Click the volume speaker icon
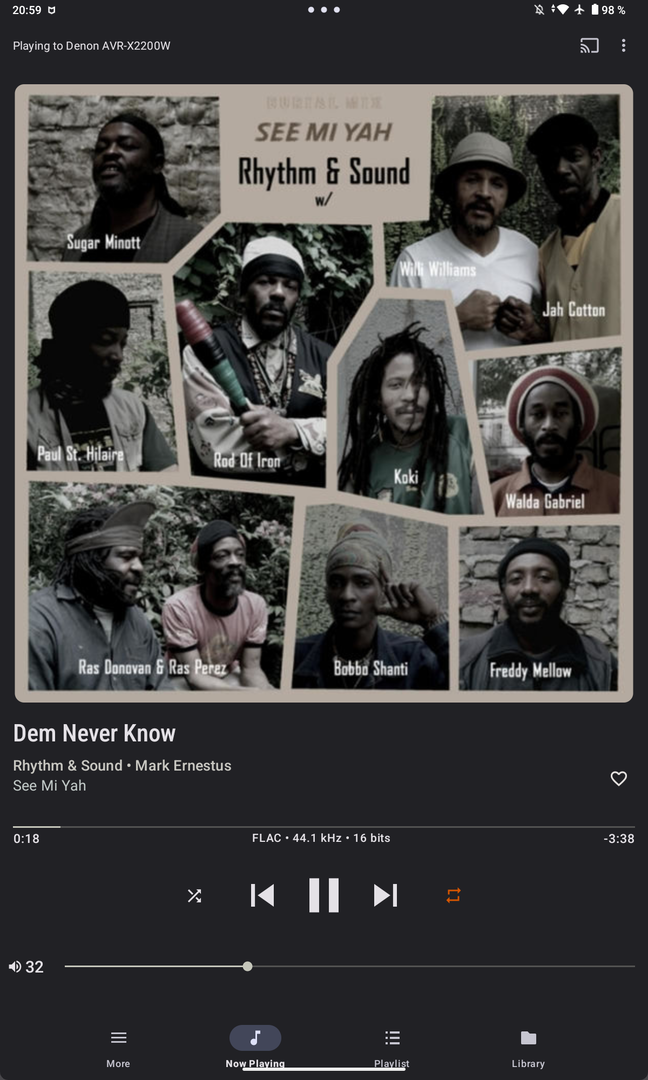648x1080 pixels. [x=14, y=967]
